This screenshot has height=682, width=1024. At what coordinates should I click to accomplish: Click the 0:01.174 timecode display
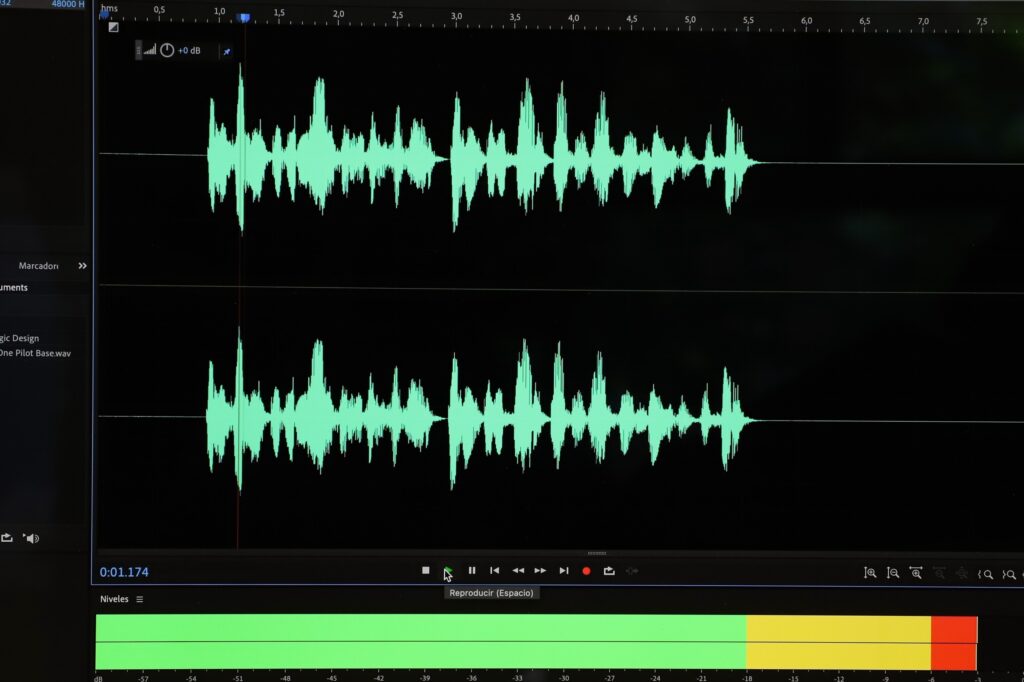pos(124,572)
